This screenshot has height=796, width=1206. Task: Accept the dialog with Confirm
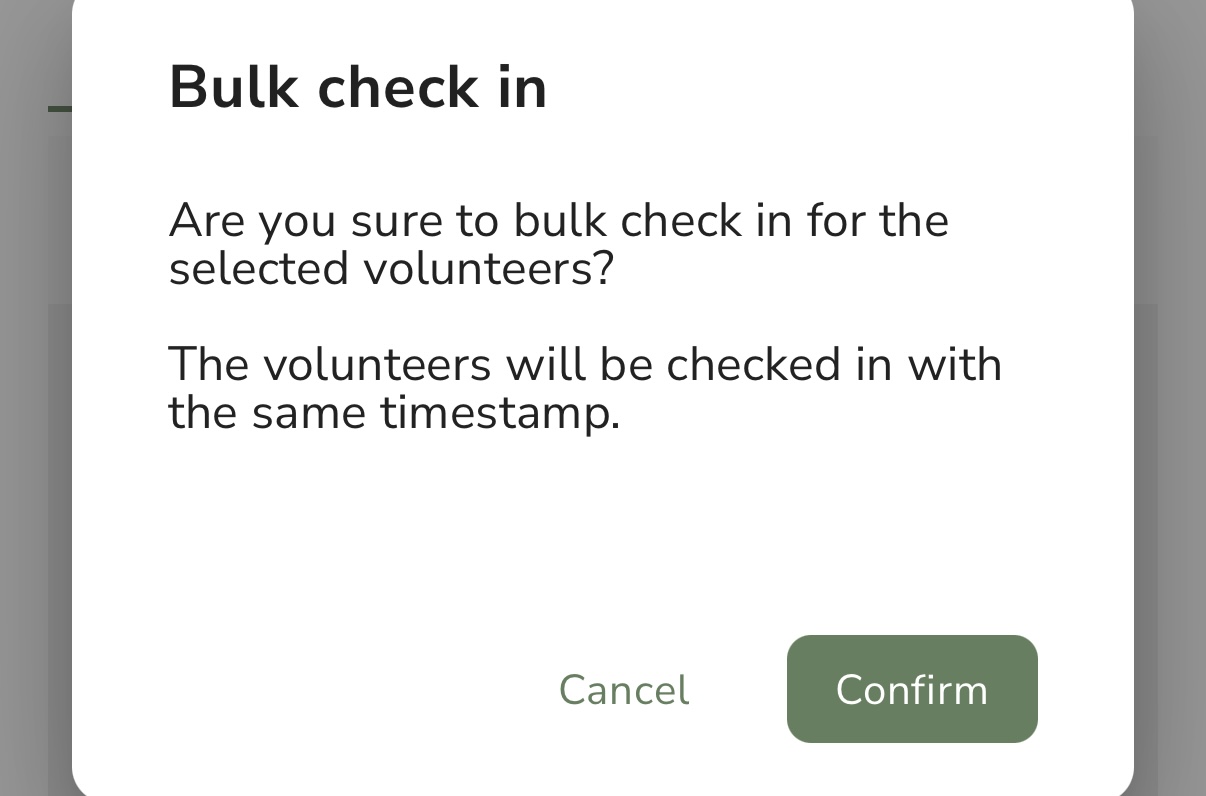[912, 689]
